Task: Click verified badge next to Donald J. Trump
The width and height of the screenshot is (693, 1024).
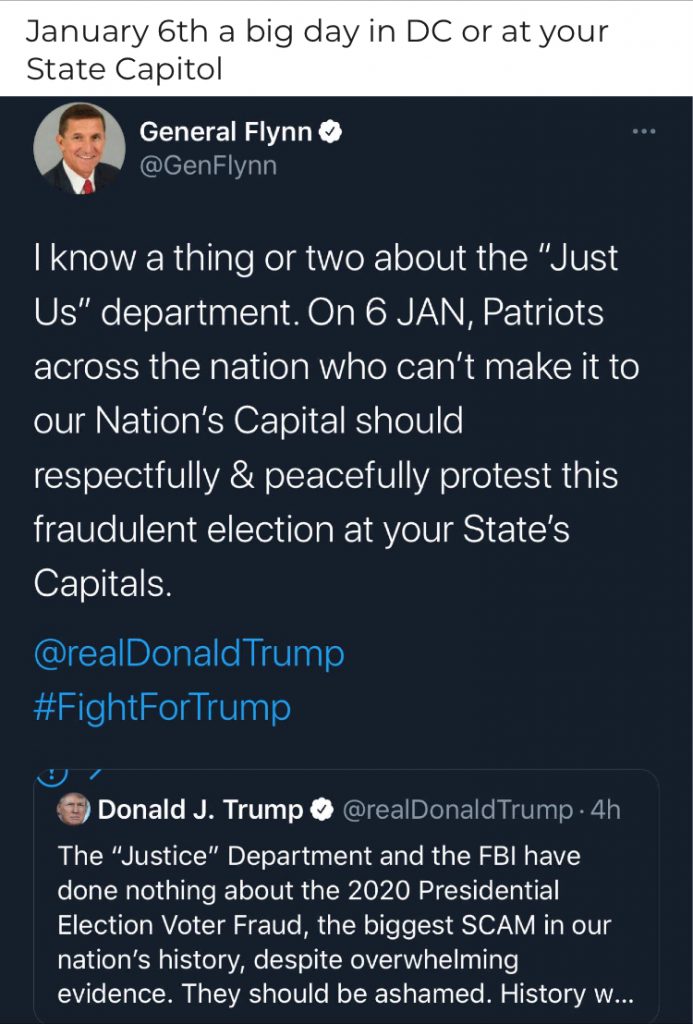Action: 323,811
